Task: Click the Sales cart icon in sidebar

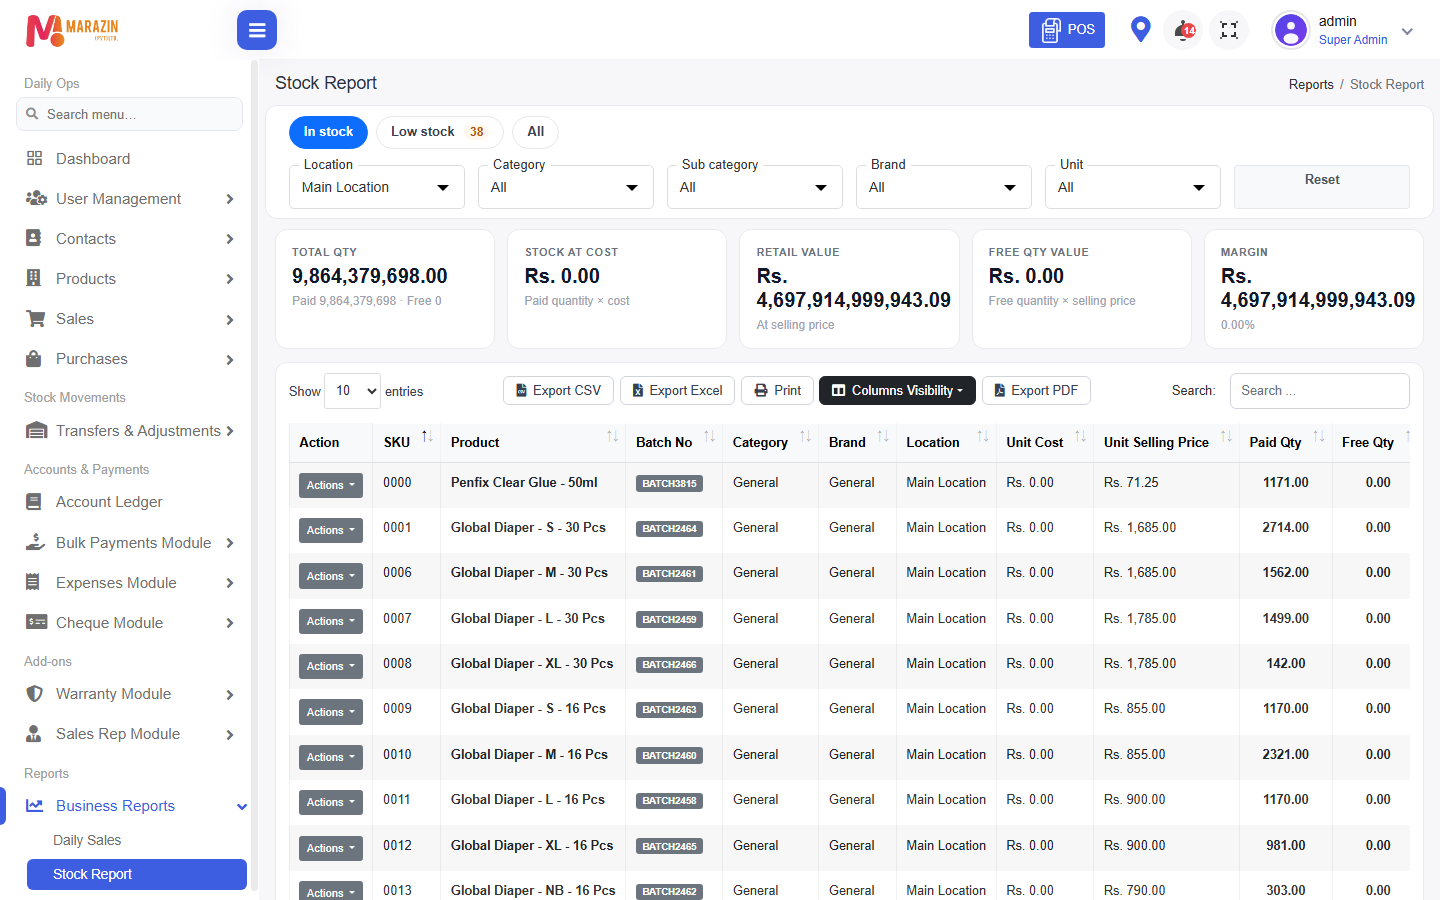Action: click(35, 319)
